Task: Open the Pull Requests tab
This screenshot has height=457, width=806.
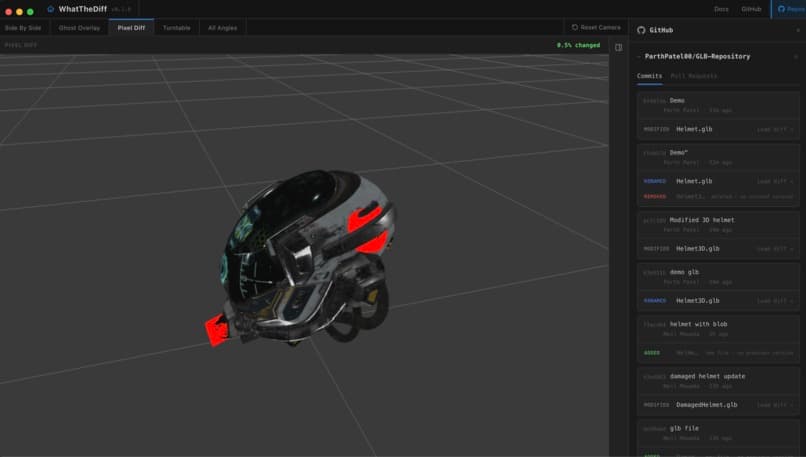Action: pos(693,76)
